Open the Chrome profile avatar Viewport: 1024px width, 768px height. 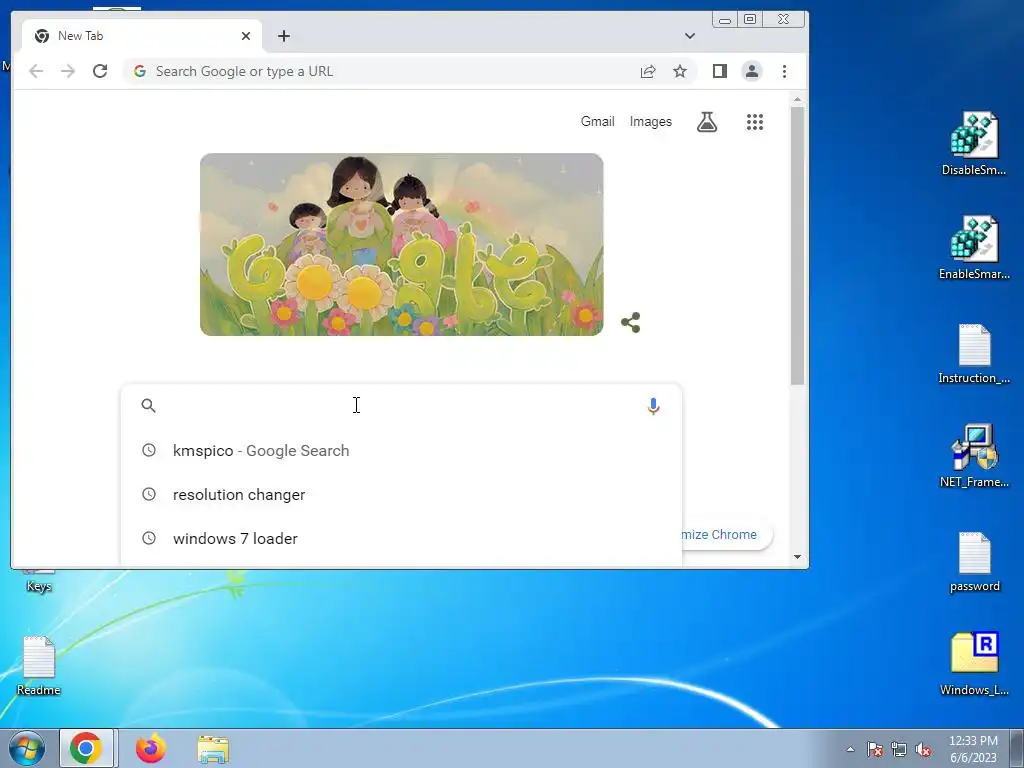[x=752, y=71]
